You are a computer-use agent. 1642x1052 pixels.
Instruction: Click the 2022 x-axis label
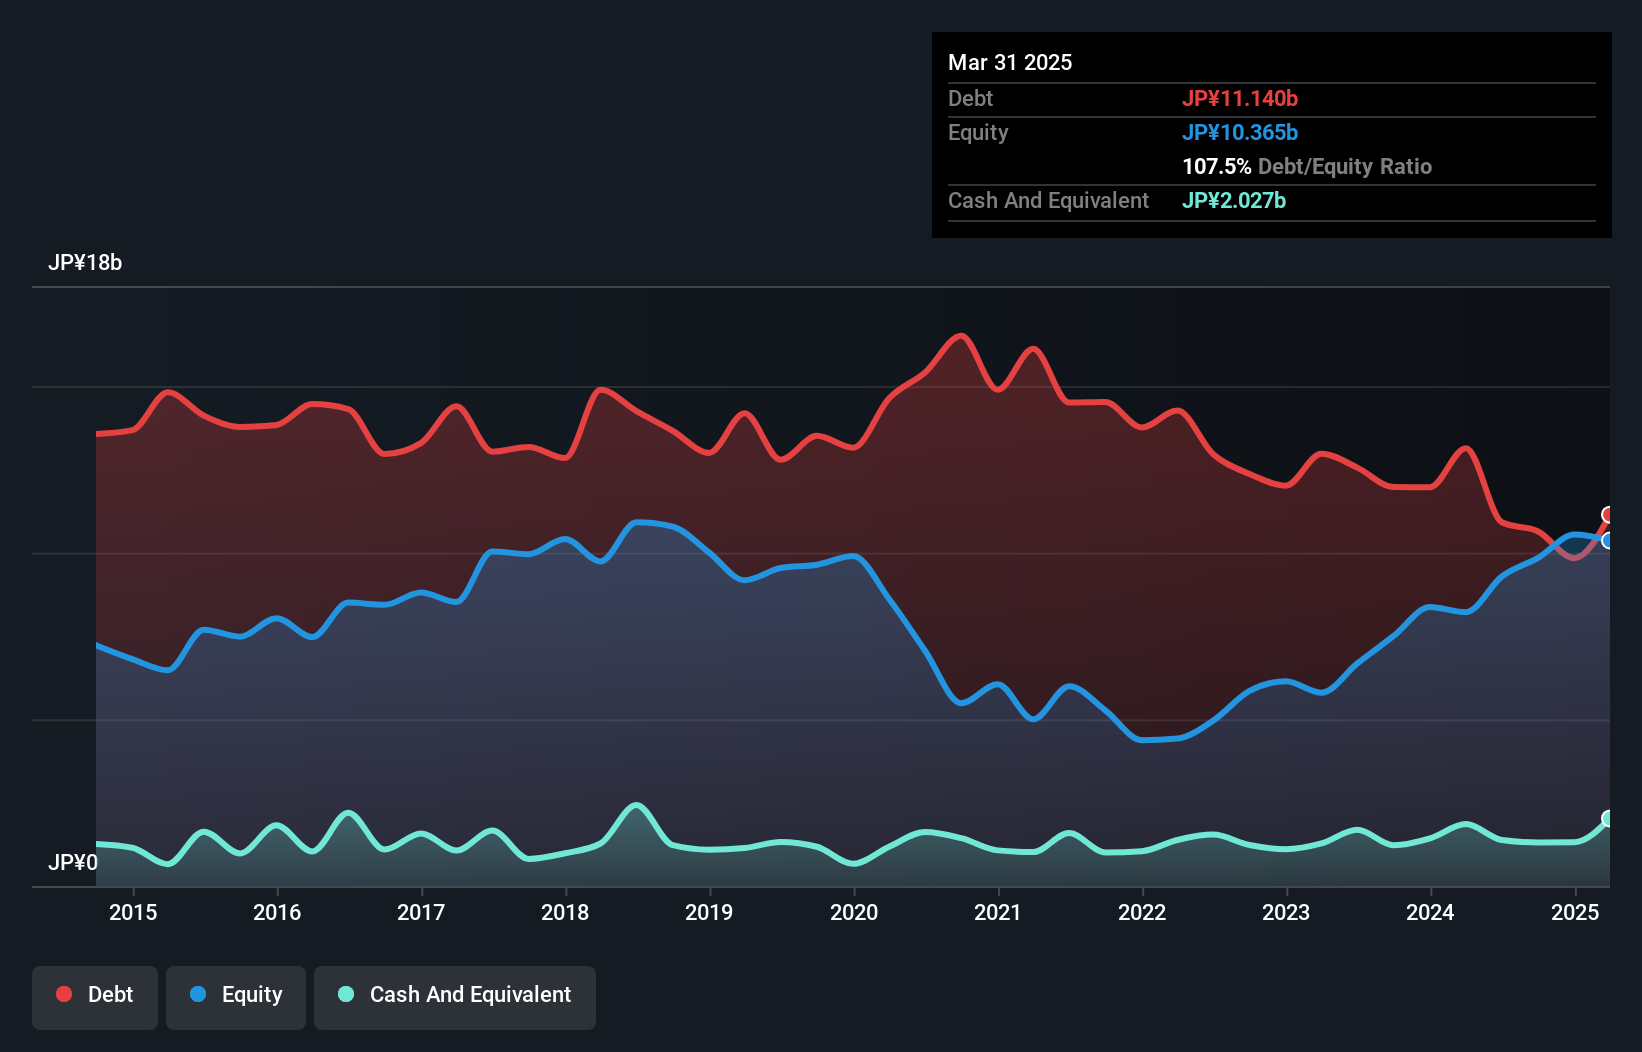[x=1142, y=912]
